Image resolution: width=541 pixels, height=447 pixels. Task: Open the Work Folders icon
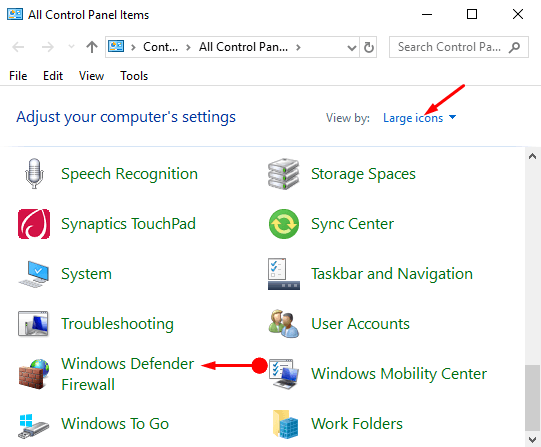click(x=285, y=424)
